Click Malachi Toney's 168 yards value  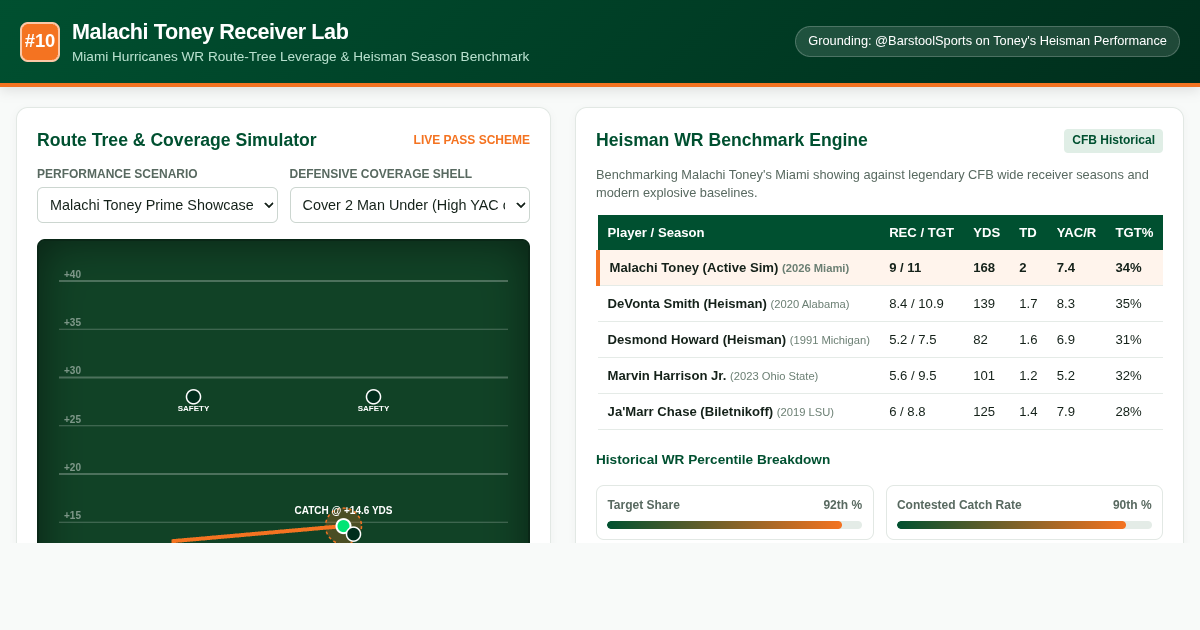pos(985,268)
